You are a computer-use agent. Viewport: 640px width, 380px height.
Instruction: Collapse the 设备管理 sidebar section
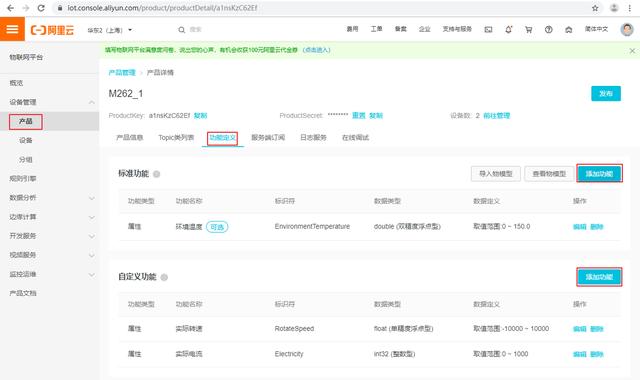92,102
